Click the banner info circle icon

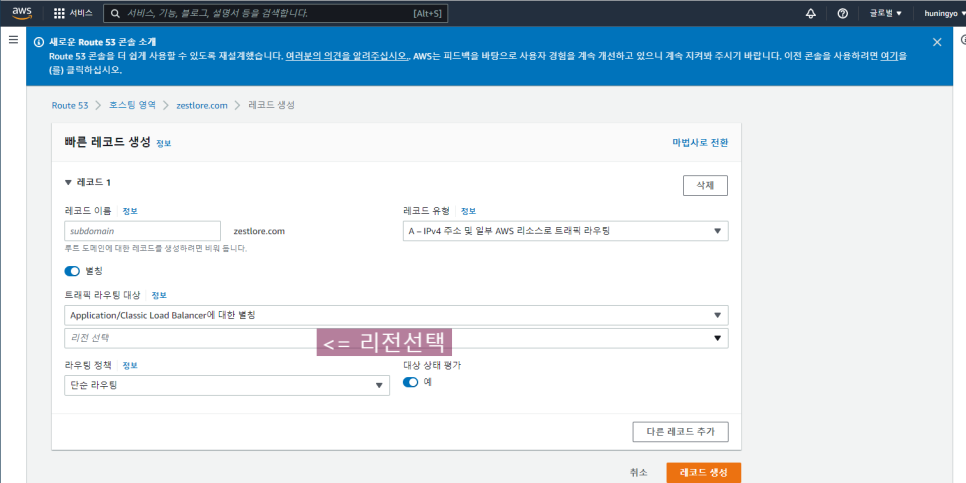[x=39, y=43]
